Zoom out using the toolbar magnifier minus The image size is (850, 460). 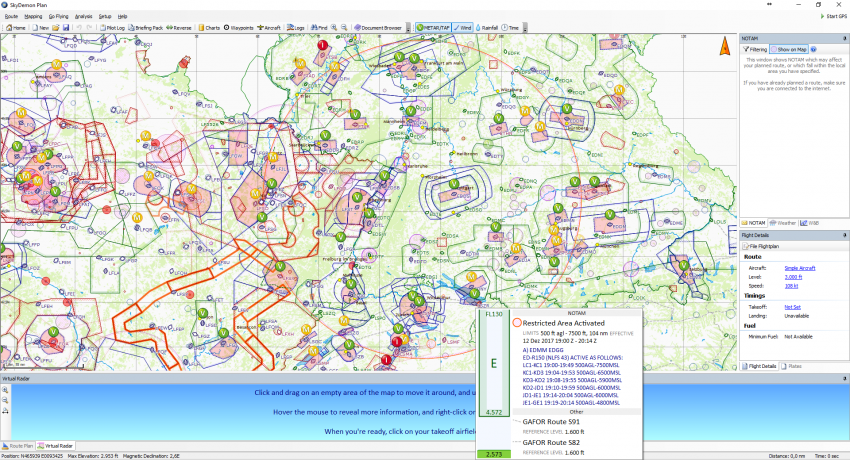point(344,28)
